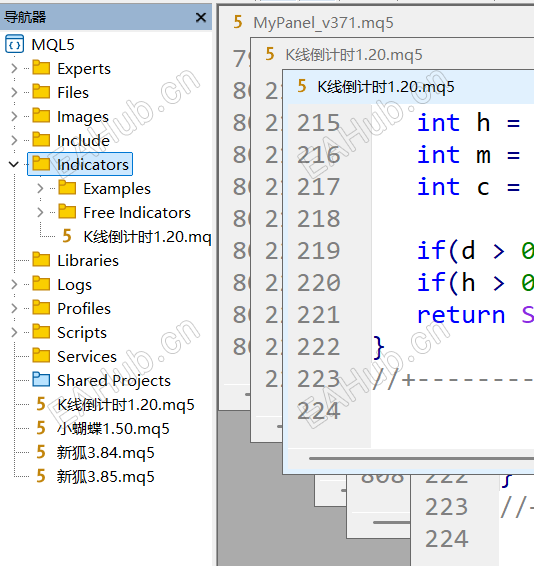534x566 pixels.
Task: Expand the Scripts folder
Action: (14, 332)
